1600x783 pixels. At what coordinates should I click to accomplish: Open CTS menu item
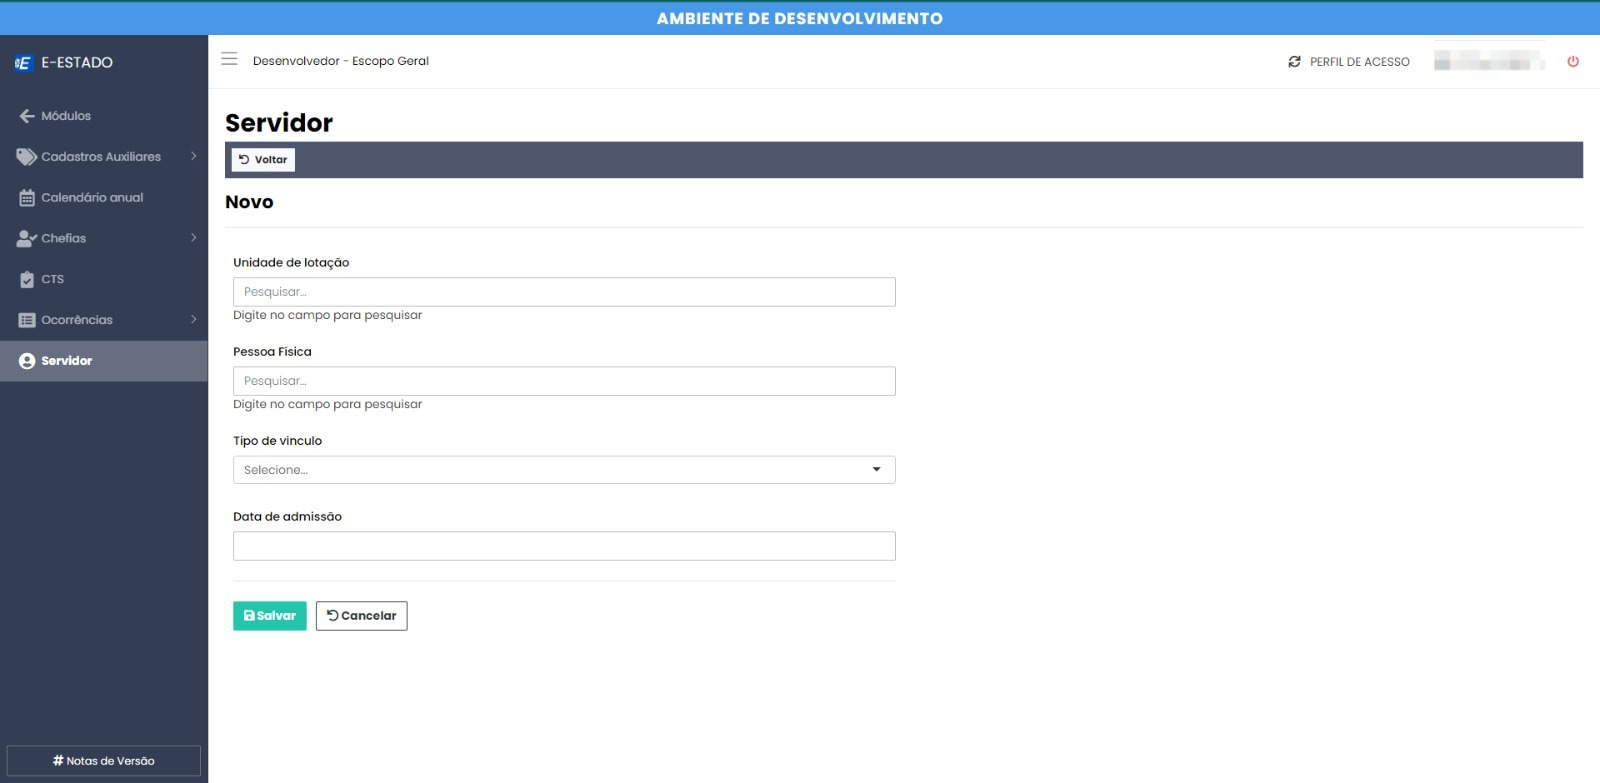[104, 280]
